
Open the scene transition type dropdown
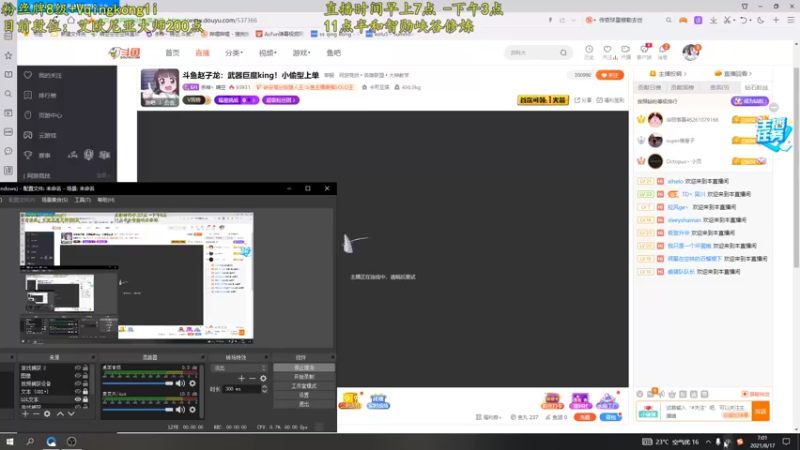239,368
